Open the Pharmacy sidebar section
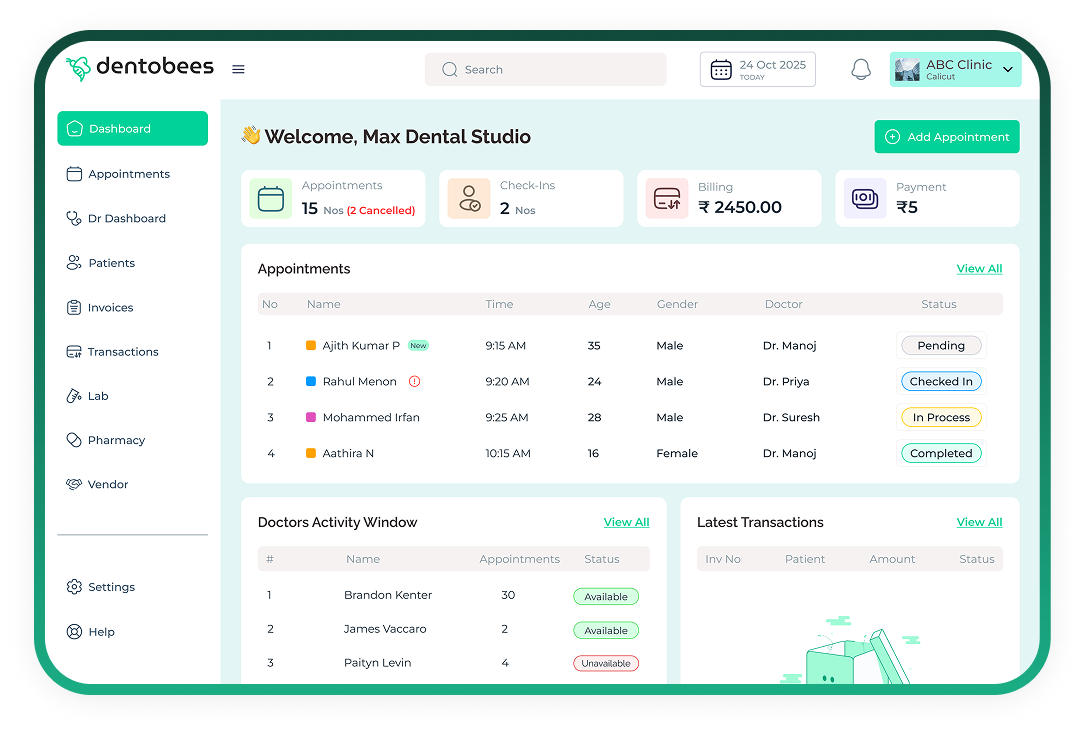This screenshot has width=1085, height=733. coord(116,440)
